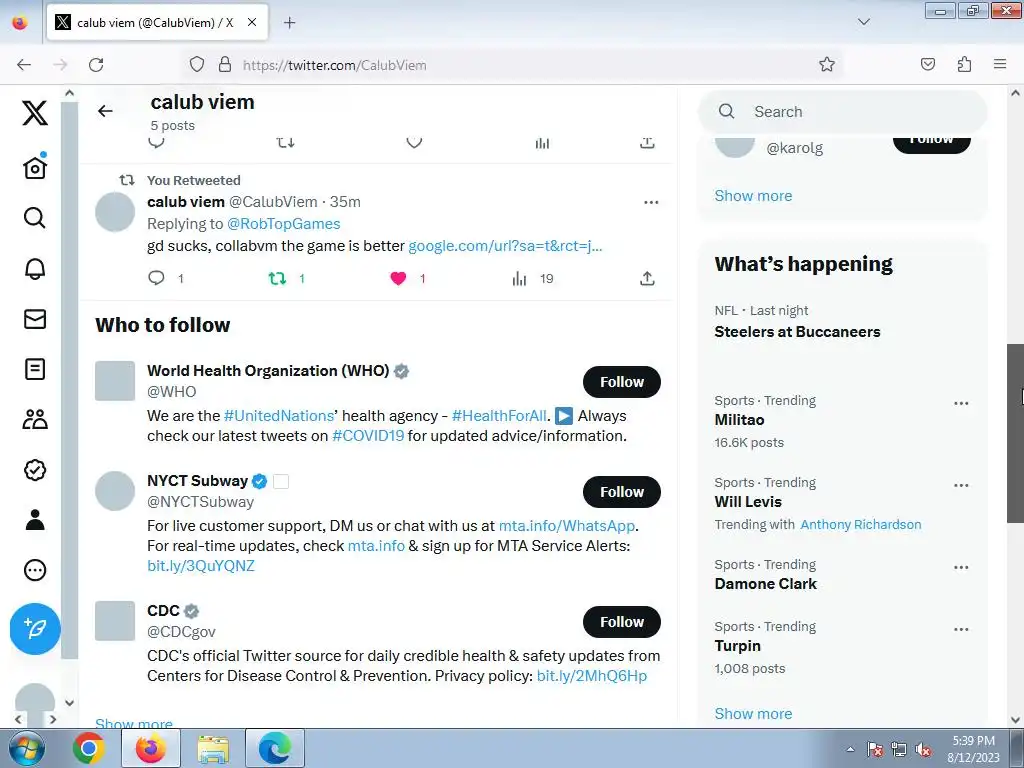Click the Firefox address bar URL
Screen dimensions: 1024x768
pyautogui.click(x=334, y=65)
